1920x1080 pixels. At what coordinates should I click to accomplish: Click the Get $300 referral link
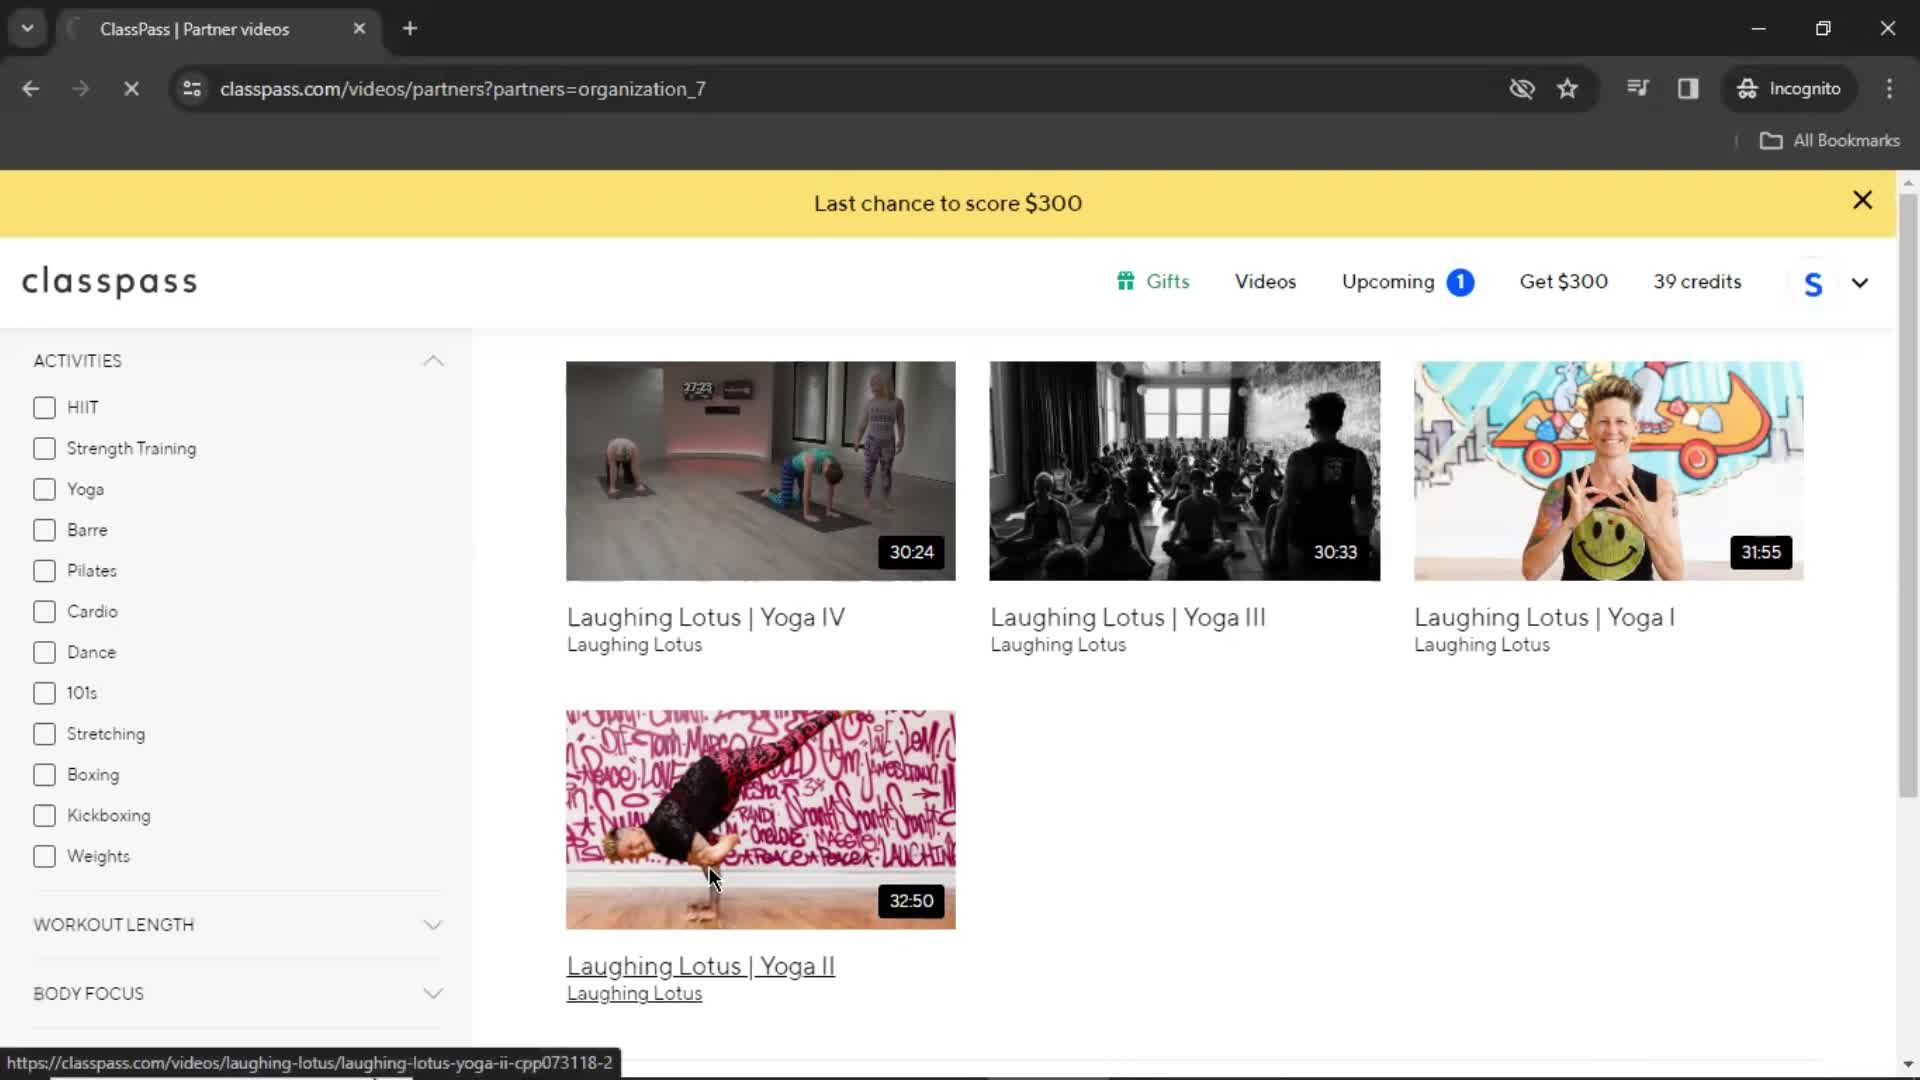[1563, 282]
